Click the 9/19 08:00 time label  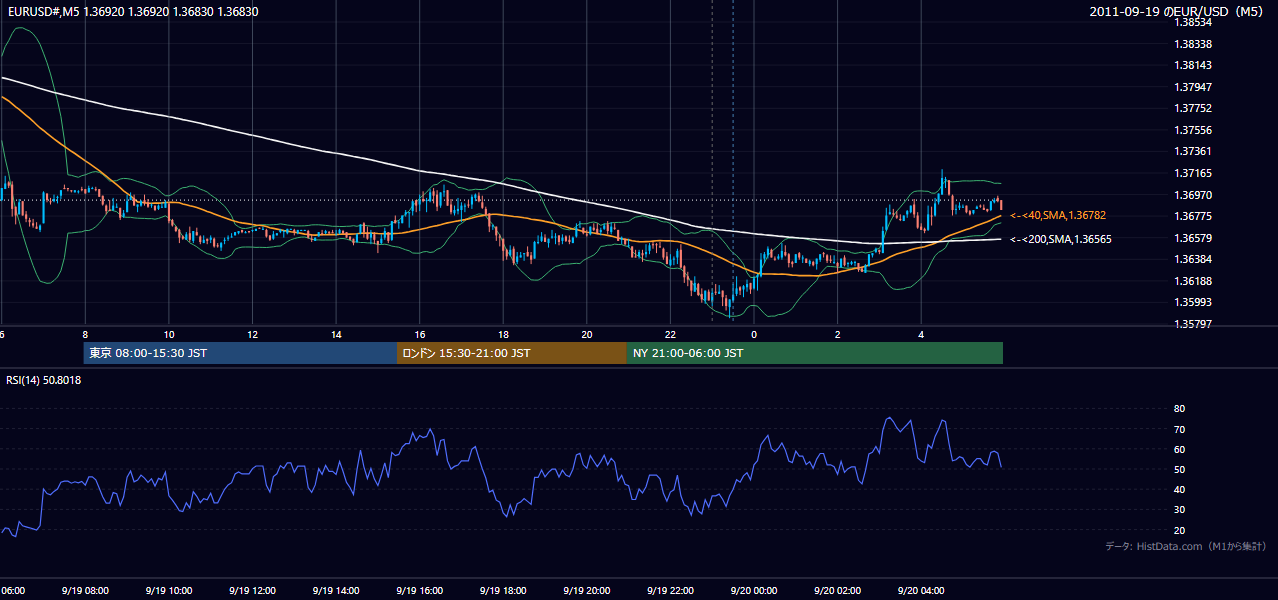coord(85,591)
